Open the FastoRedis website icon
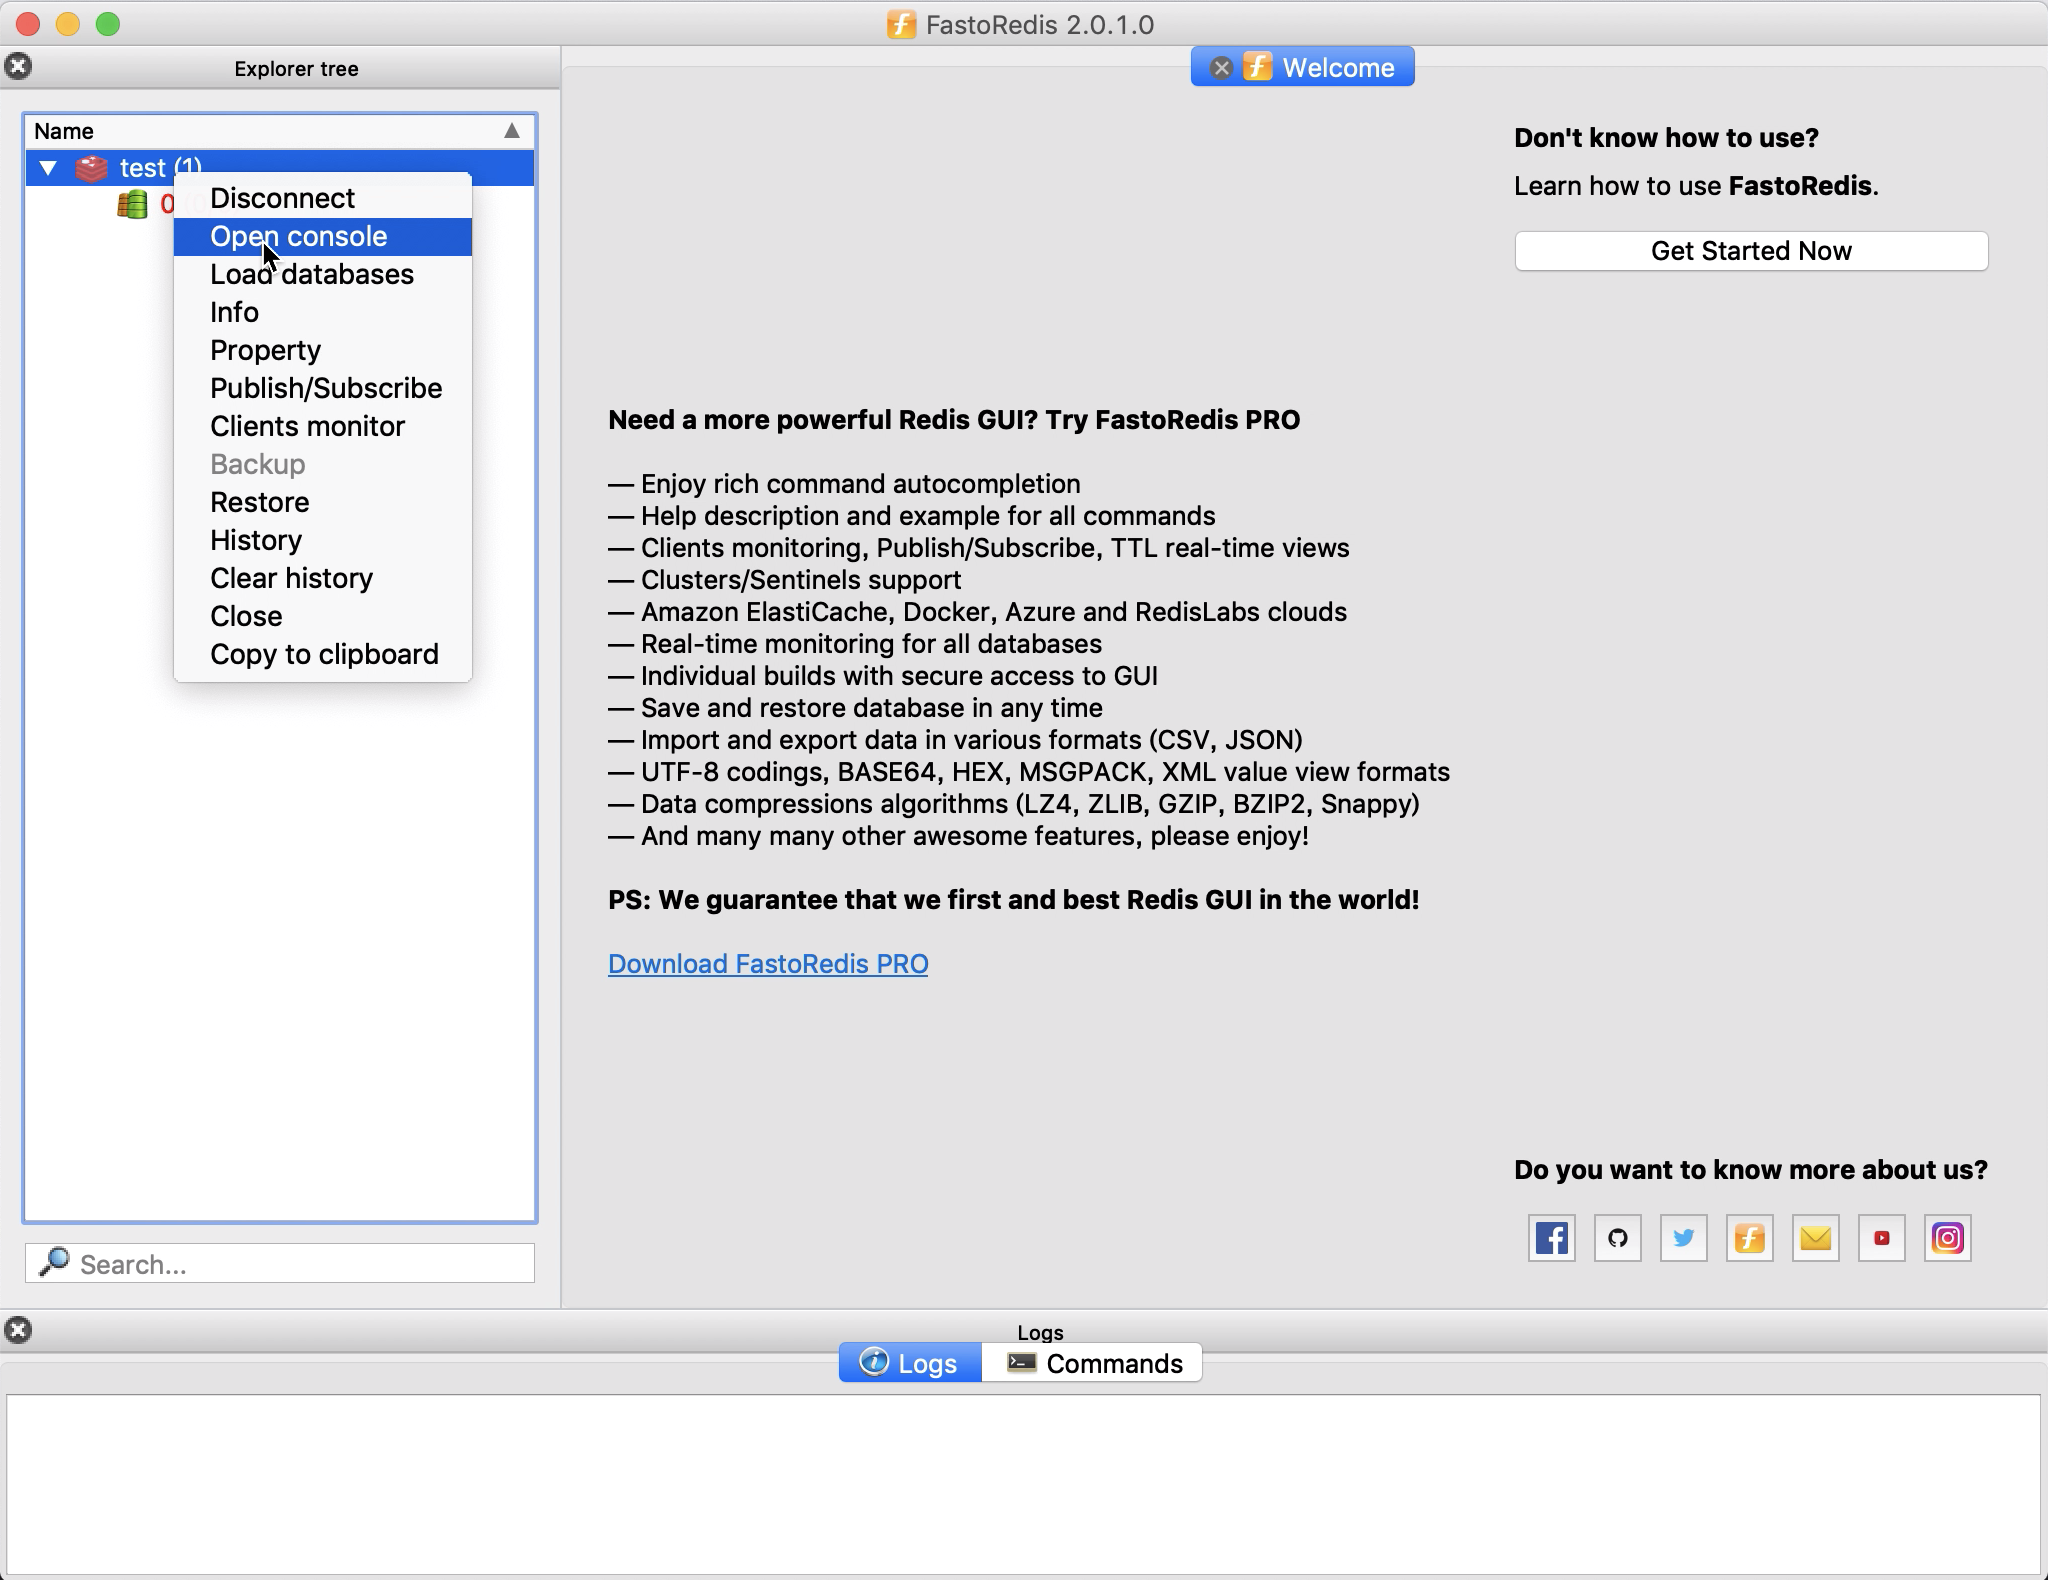Image resolution: width=2048 pixels, height=1580 pixels. [x=1749, y=1238]
